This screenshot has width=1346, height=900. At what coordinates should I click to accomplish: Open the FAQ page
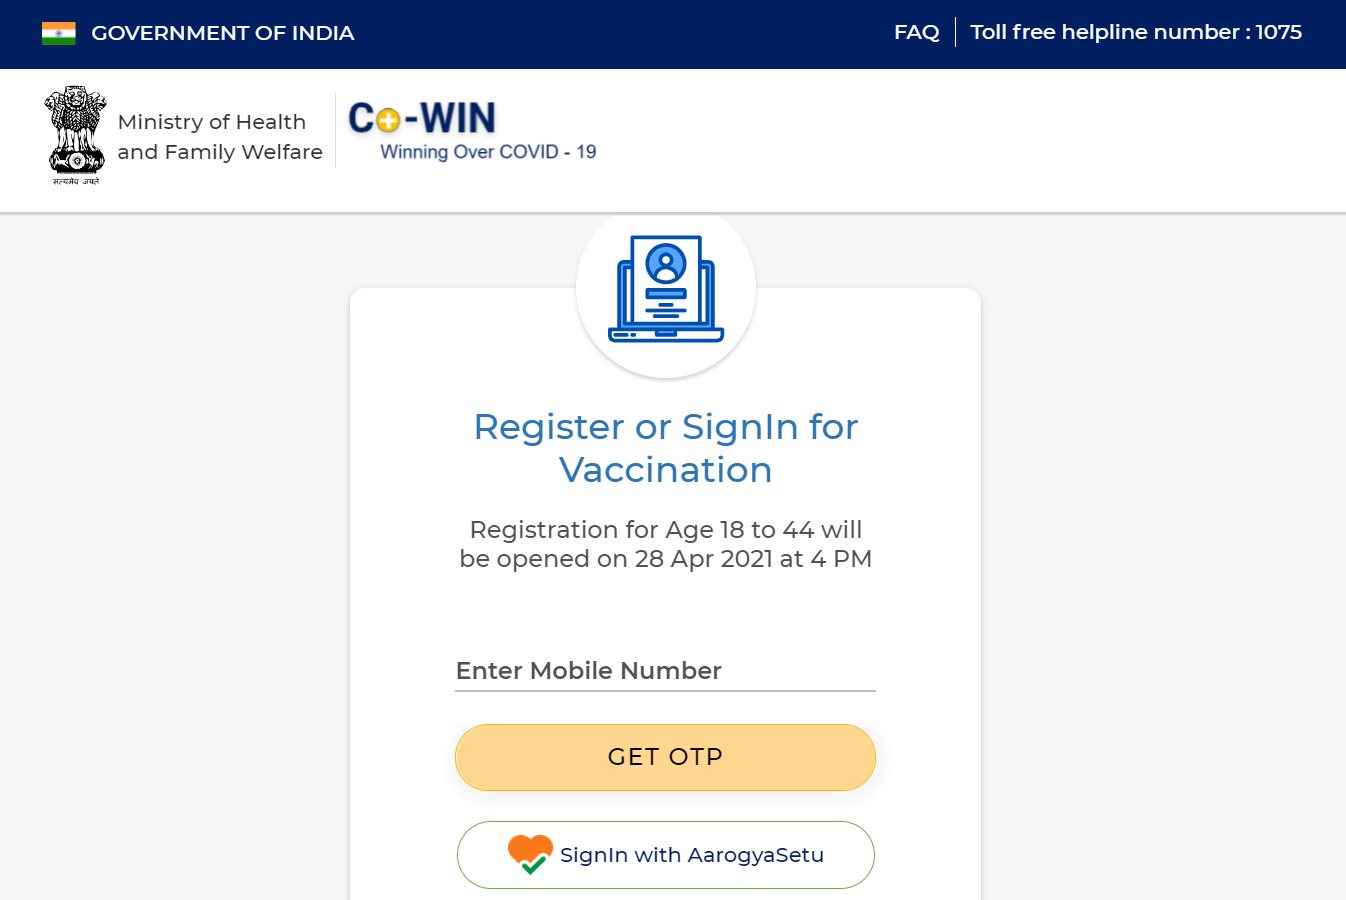tap(917, 32)
